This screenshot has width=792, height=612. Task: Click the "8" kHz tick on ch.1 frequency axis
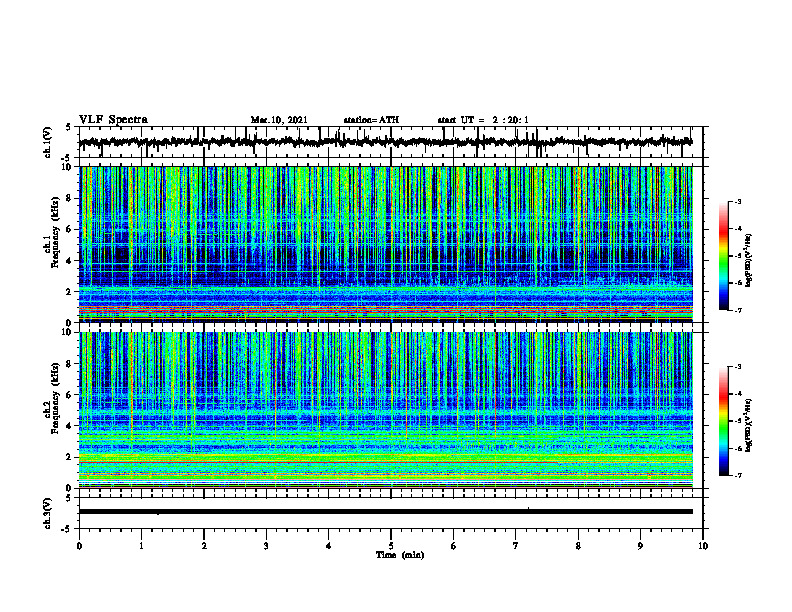(71, 198)
